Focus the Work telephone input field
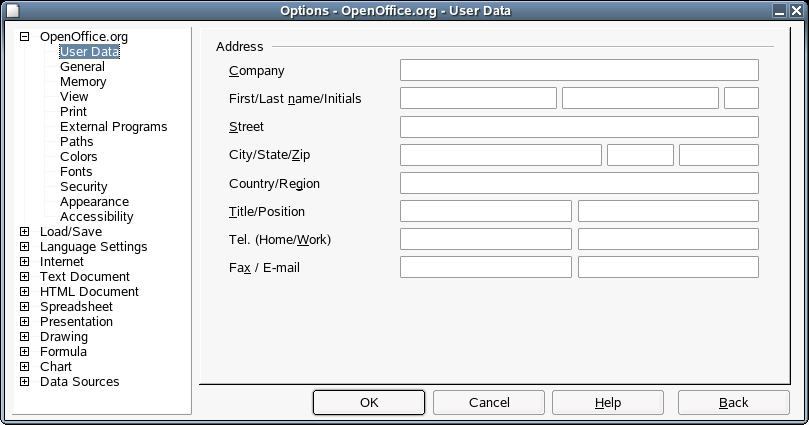Viewport: 809px width, 425px height. (x=668, y=239)
